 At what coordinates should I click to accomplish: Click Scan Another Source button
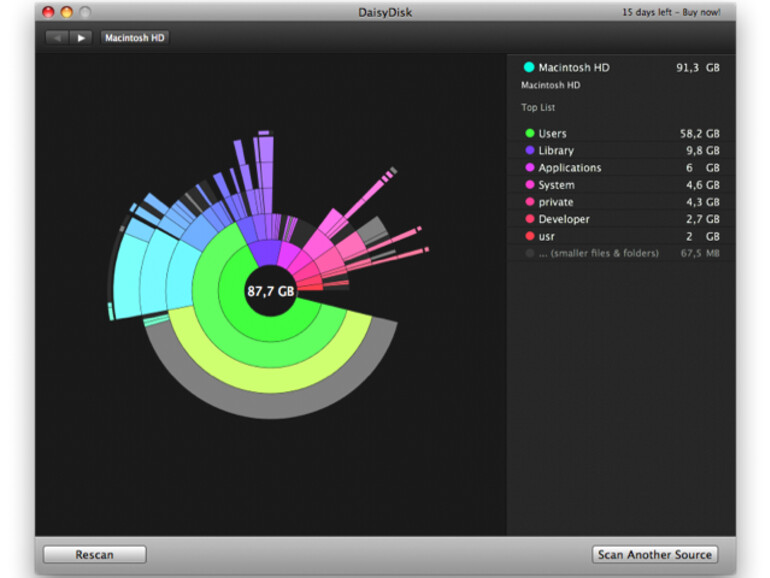coord(655,554)
